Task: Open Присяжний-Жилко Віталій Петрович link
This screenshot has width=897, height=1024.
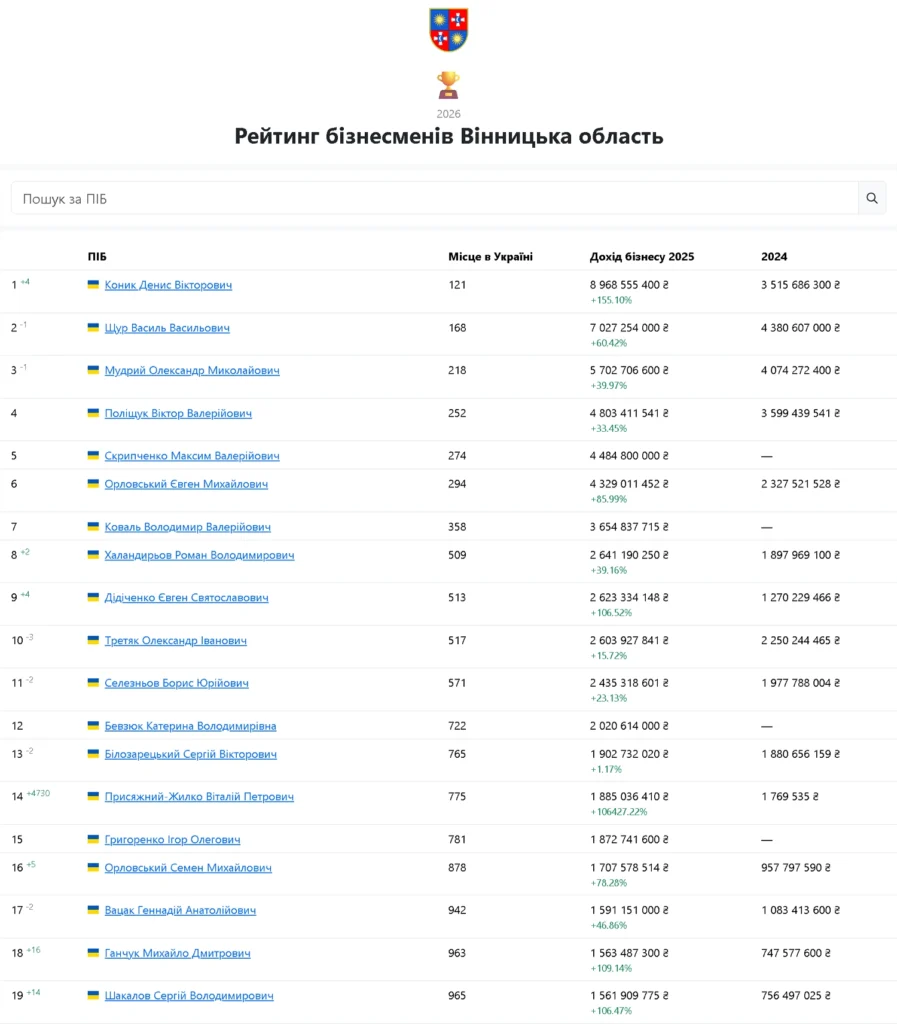Action: coord(199,797)
